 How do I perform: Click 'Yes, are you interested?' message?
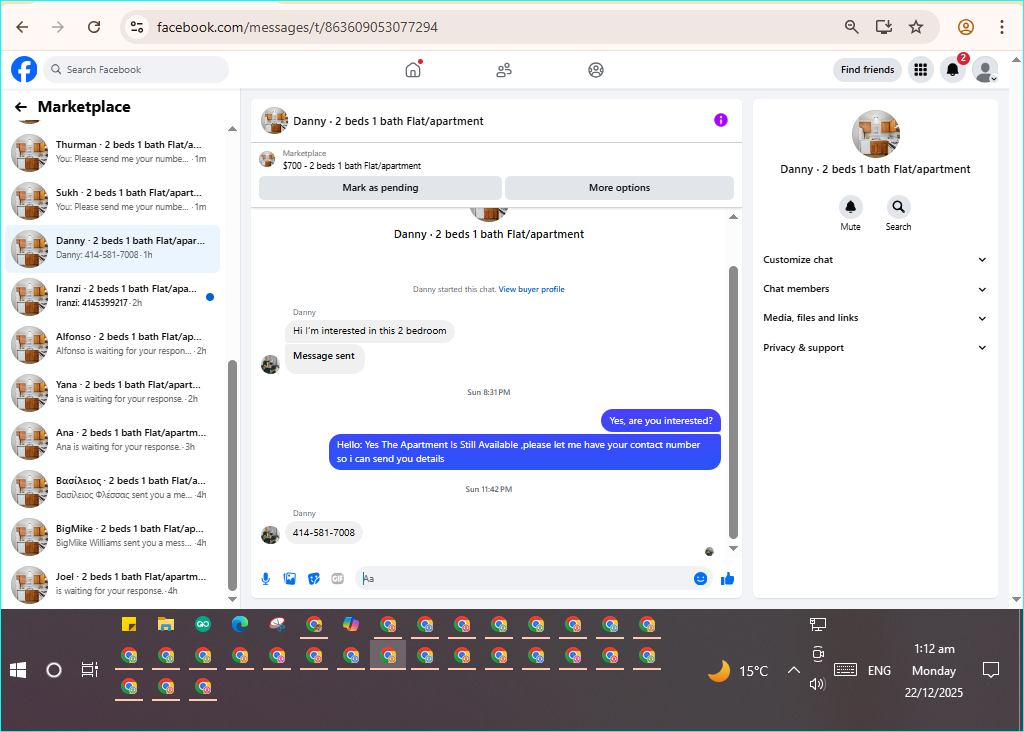661,421
